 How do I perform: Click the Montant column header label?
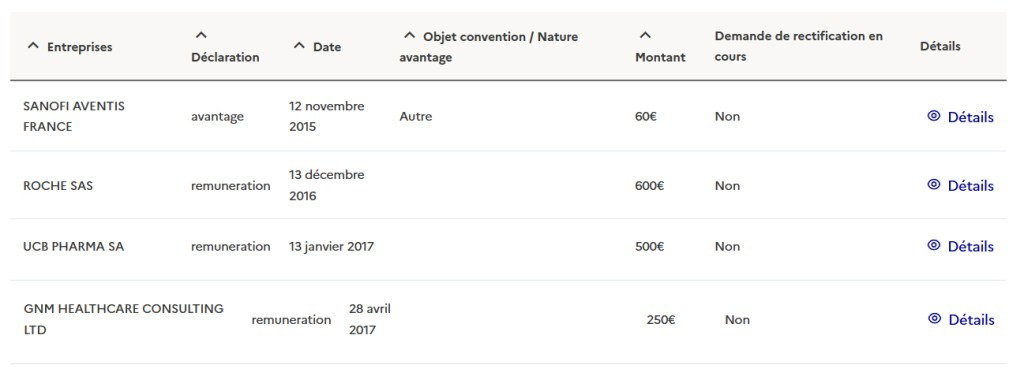tap(660, 57)
